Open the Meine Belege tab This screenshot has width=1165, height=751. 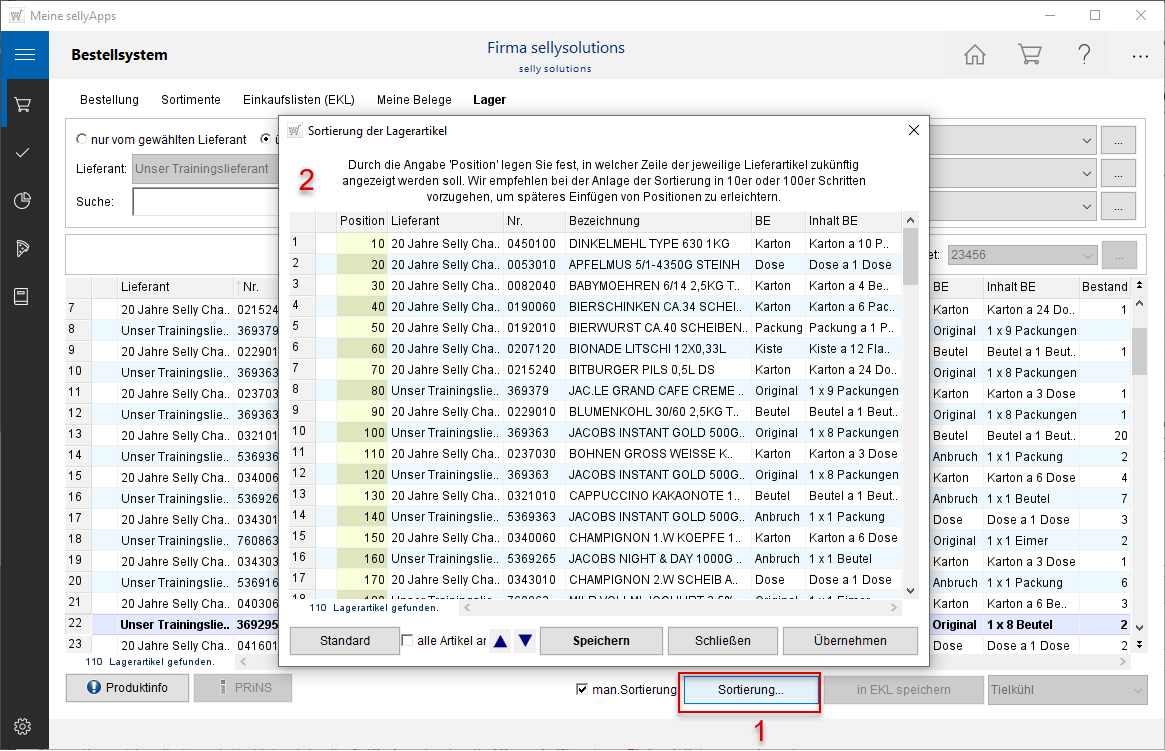414,100
